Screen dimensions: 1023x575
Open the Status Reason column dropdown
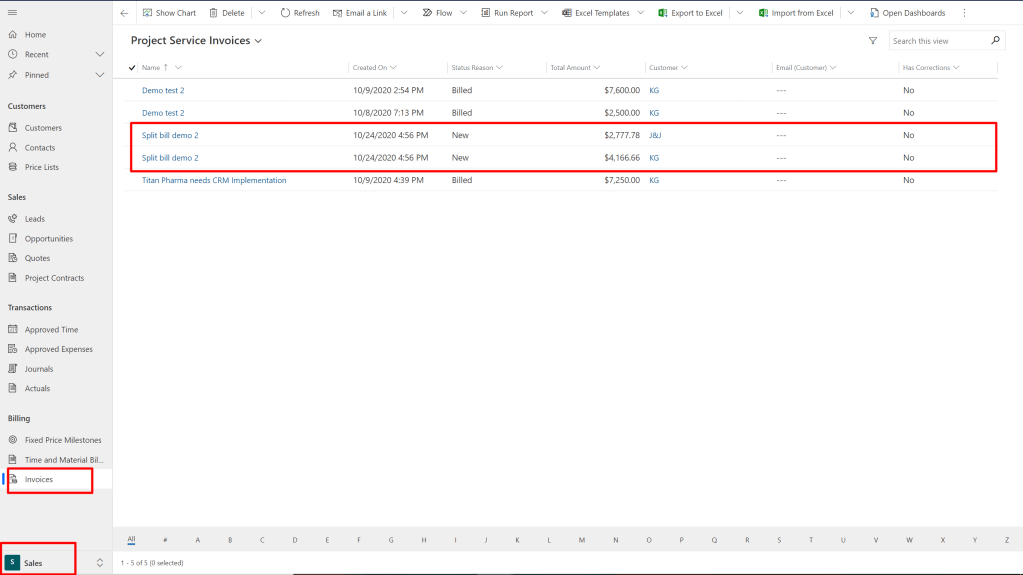pyautogui.click(x=499, y=68)
